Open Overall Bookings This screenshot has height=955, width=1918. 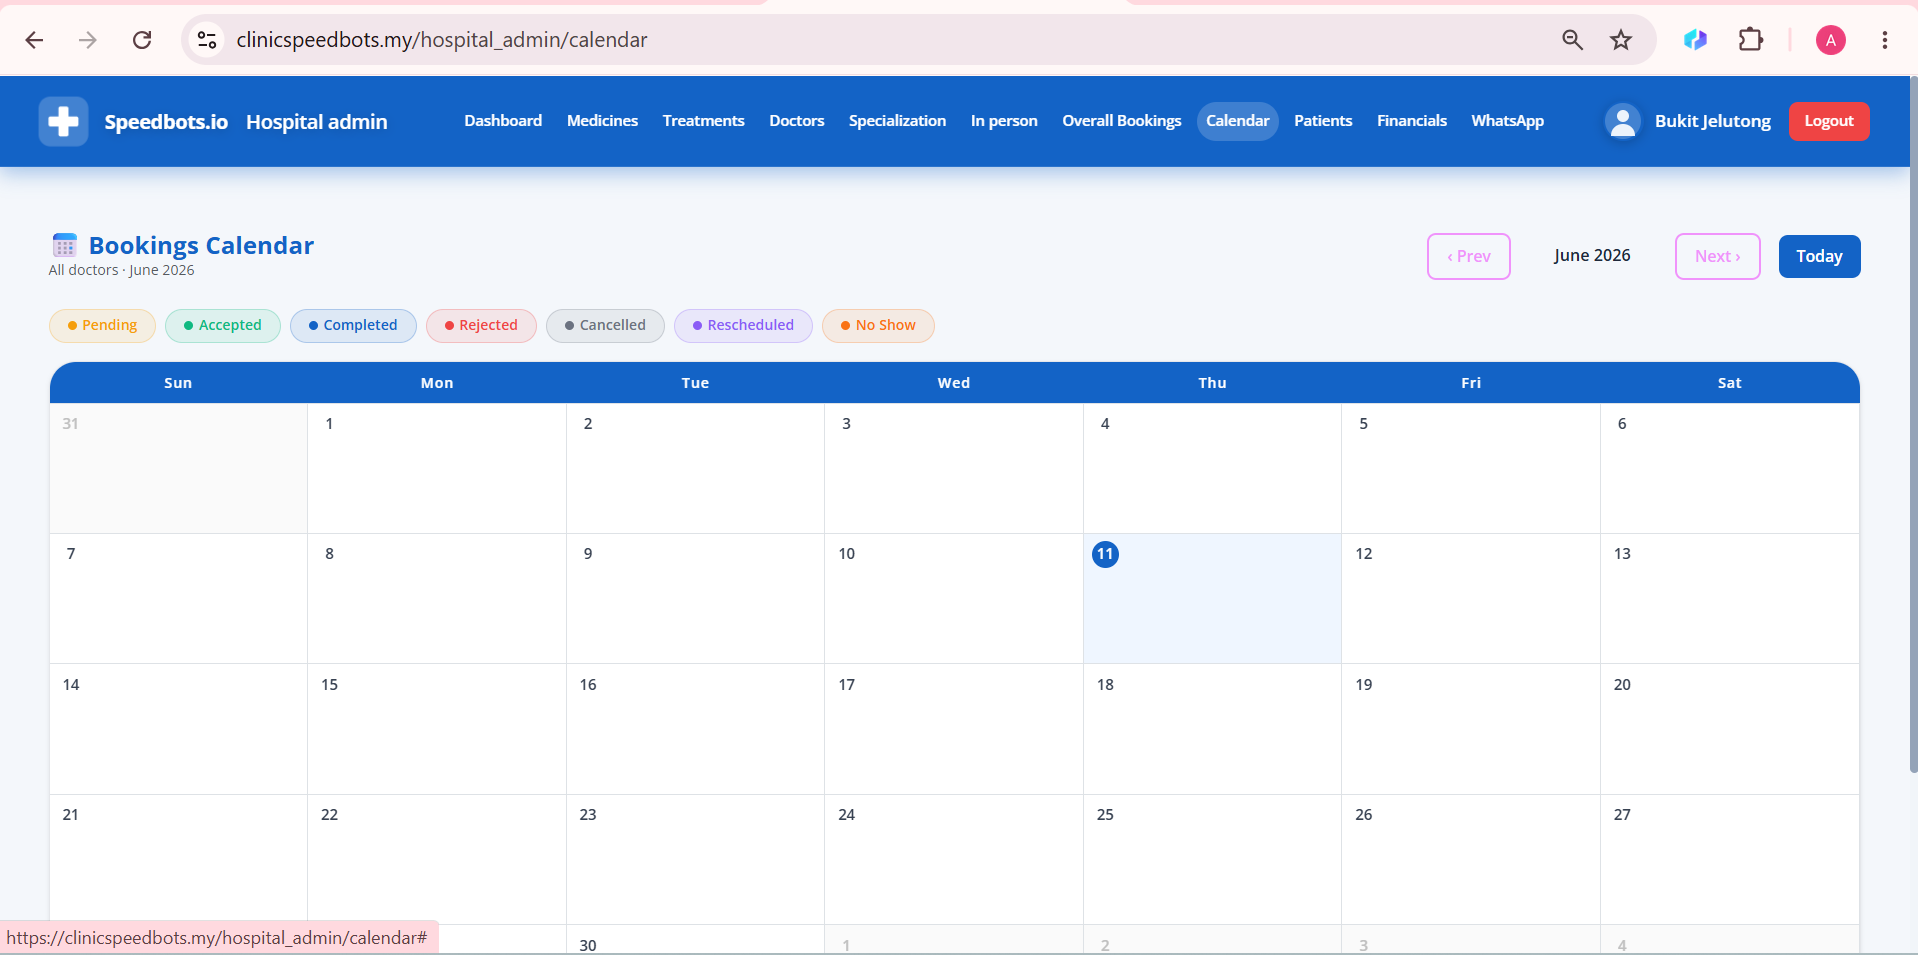(x=1121, y=121)
